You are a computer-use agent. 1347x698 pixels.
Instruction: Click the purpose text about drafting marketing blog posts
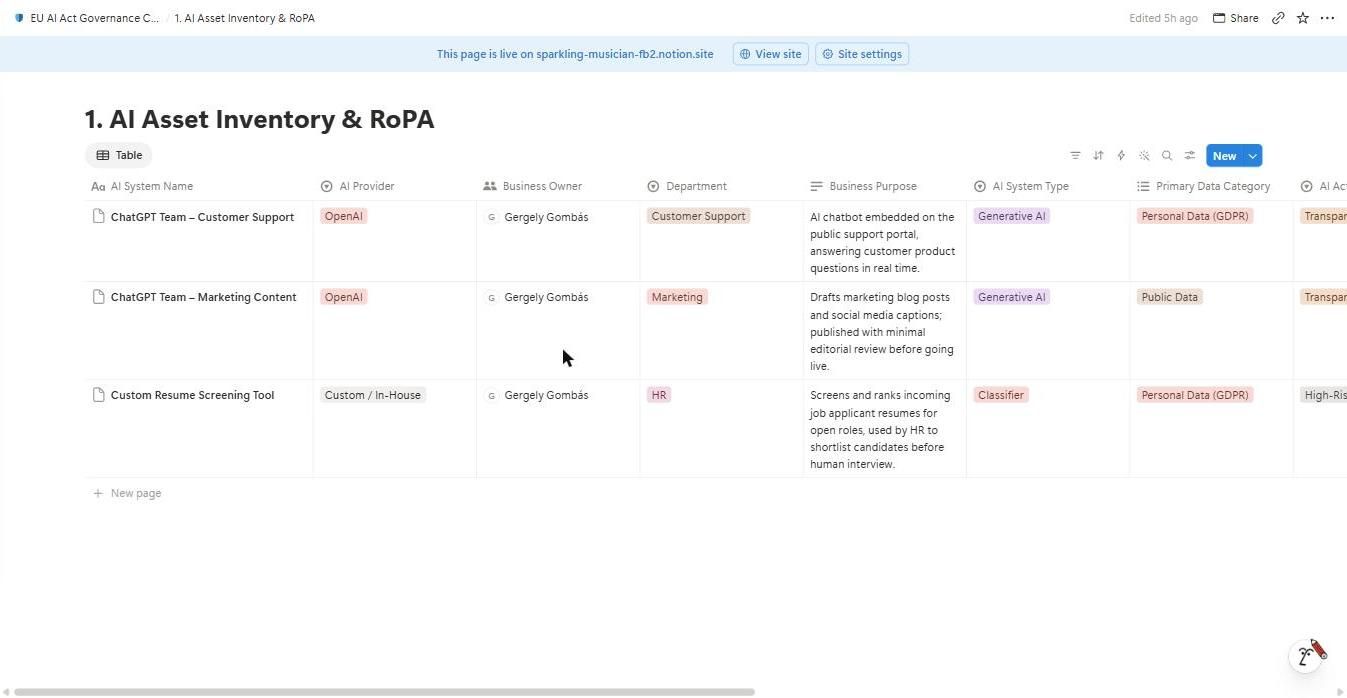tap(882, 332)
